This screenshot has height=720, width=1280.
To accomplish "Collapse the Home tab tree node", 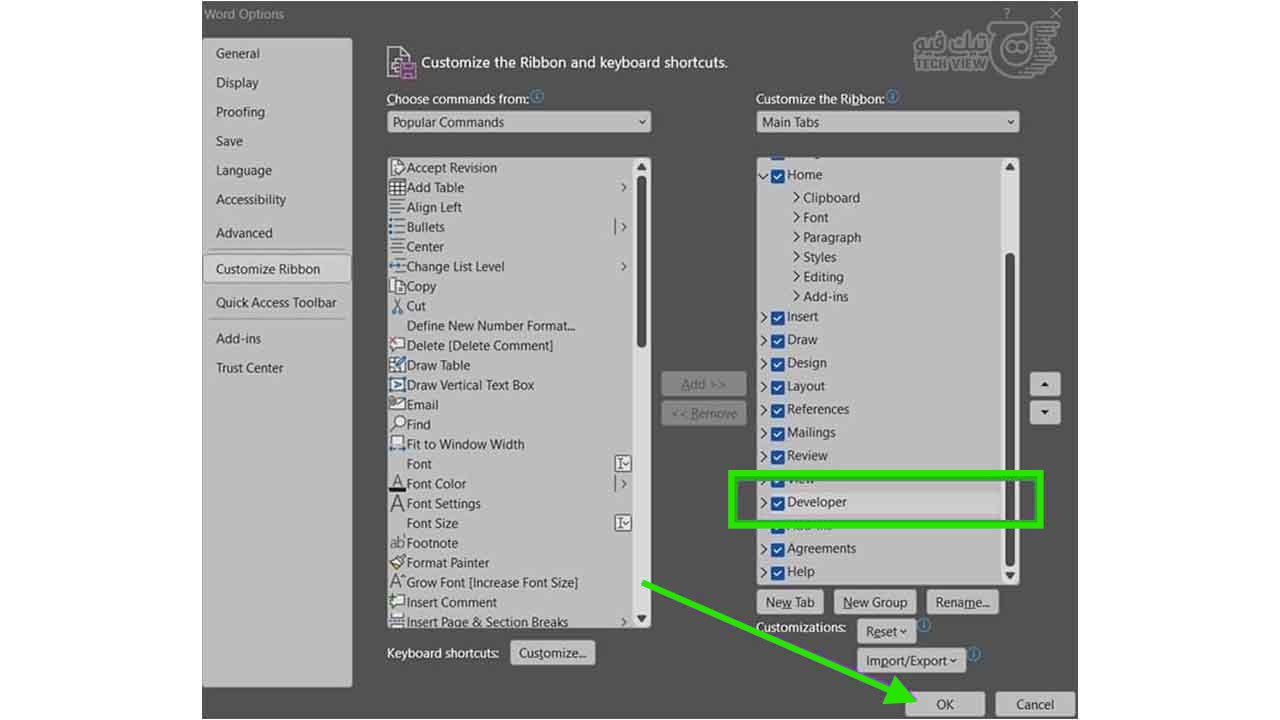I will click(764, 176).
